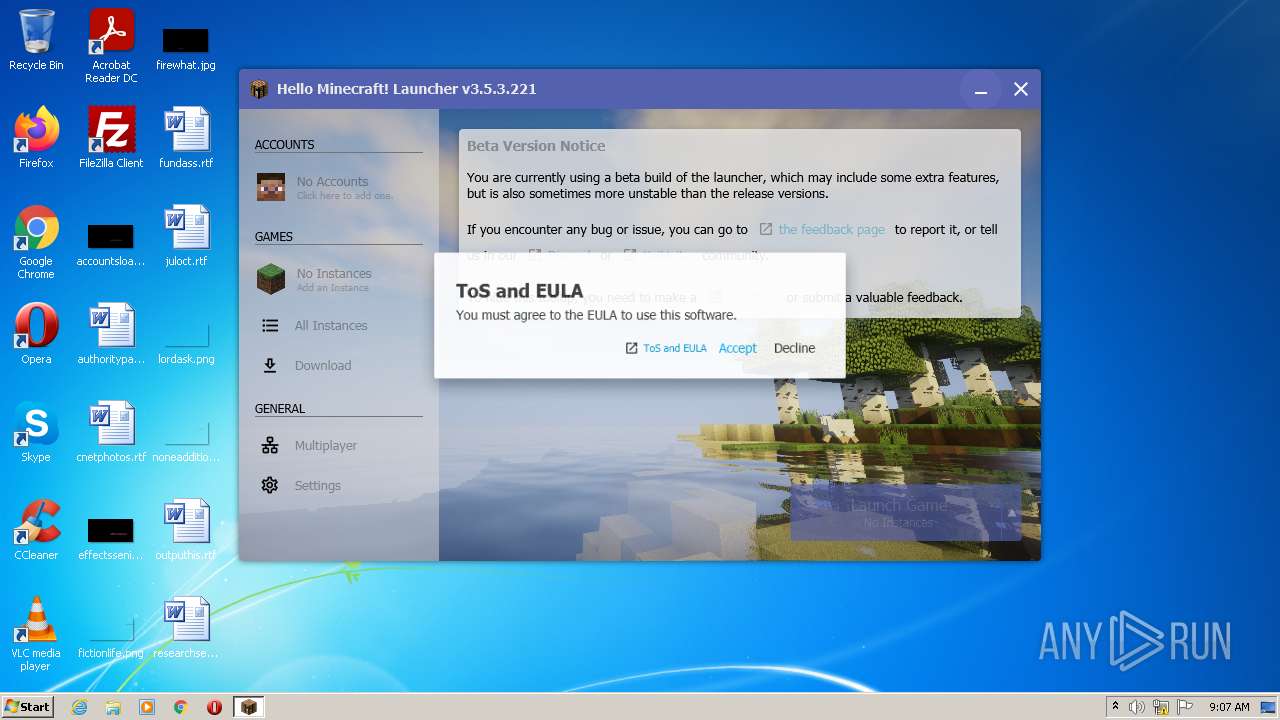Select effectsseni... file on desktop
Viewport: 1280px width, 720px height.
click(111, 540)
